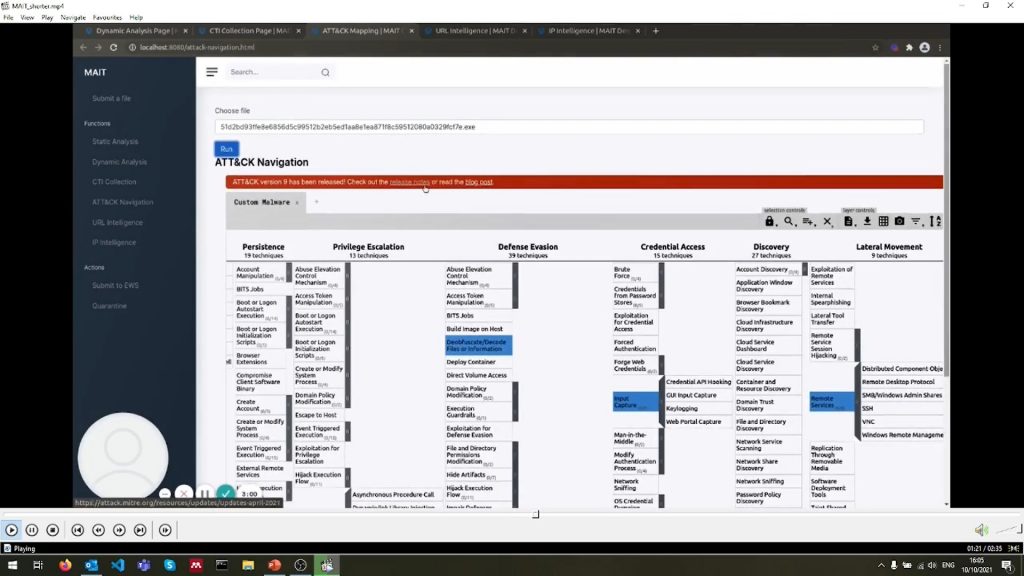Open browser extensions puzzle icon
1024x576 pixels.
point(909,47)
